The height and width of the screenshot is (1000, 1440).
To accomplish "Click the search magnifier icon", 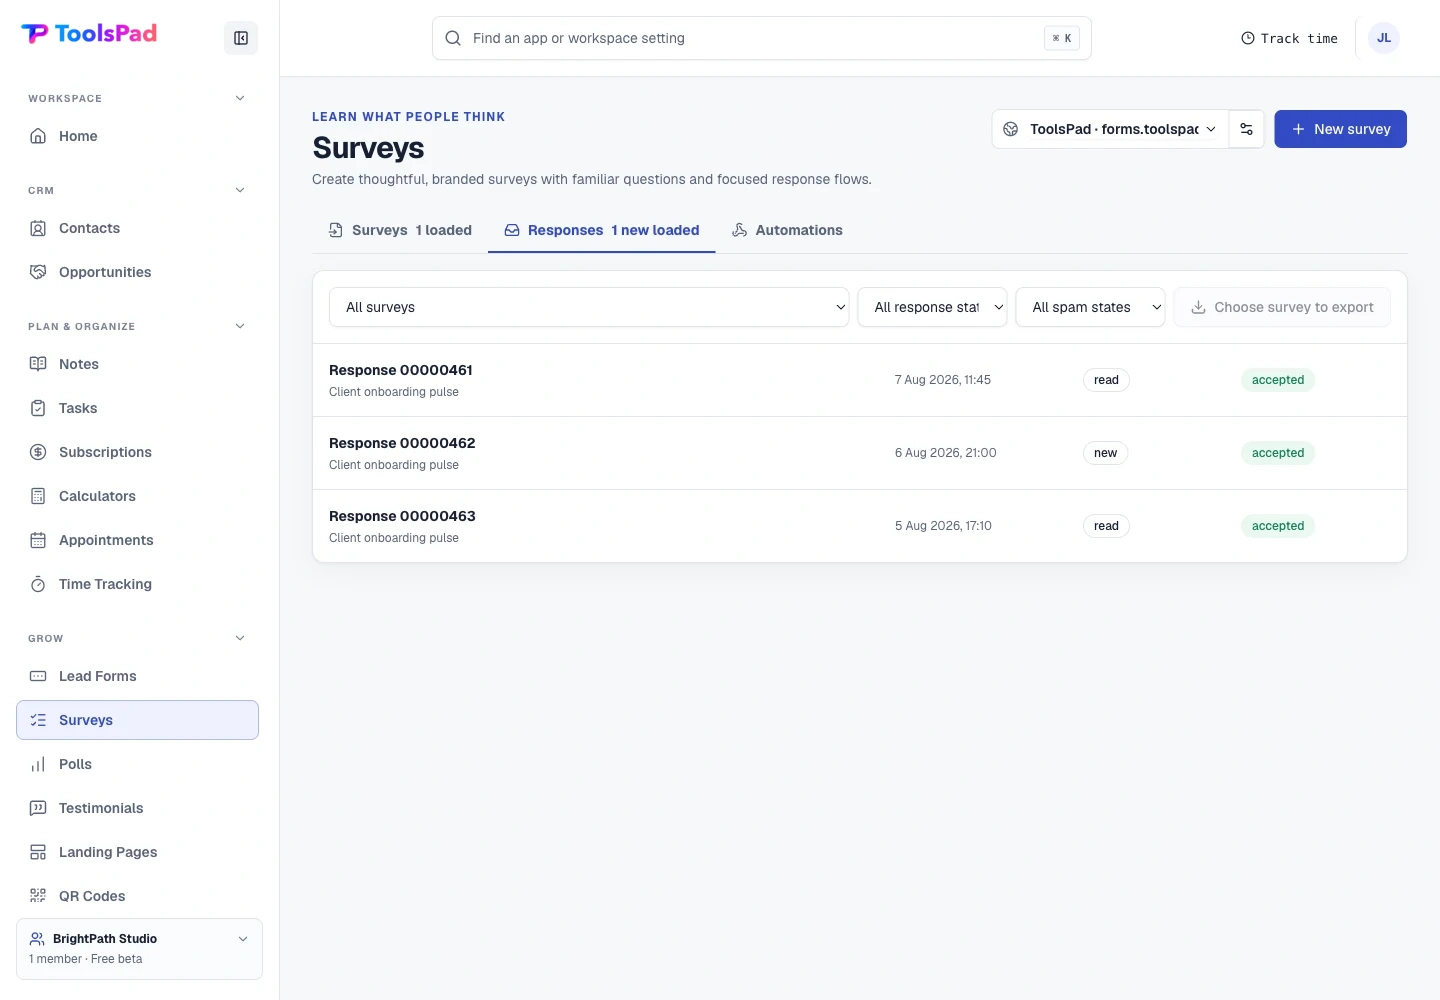I will 453,38.
